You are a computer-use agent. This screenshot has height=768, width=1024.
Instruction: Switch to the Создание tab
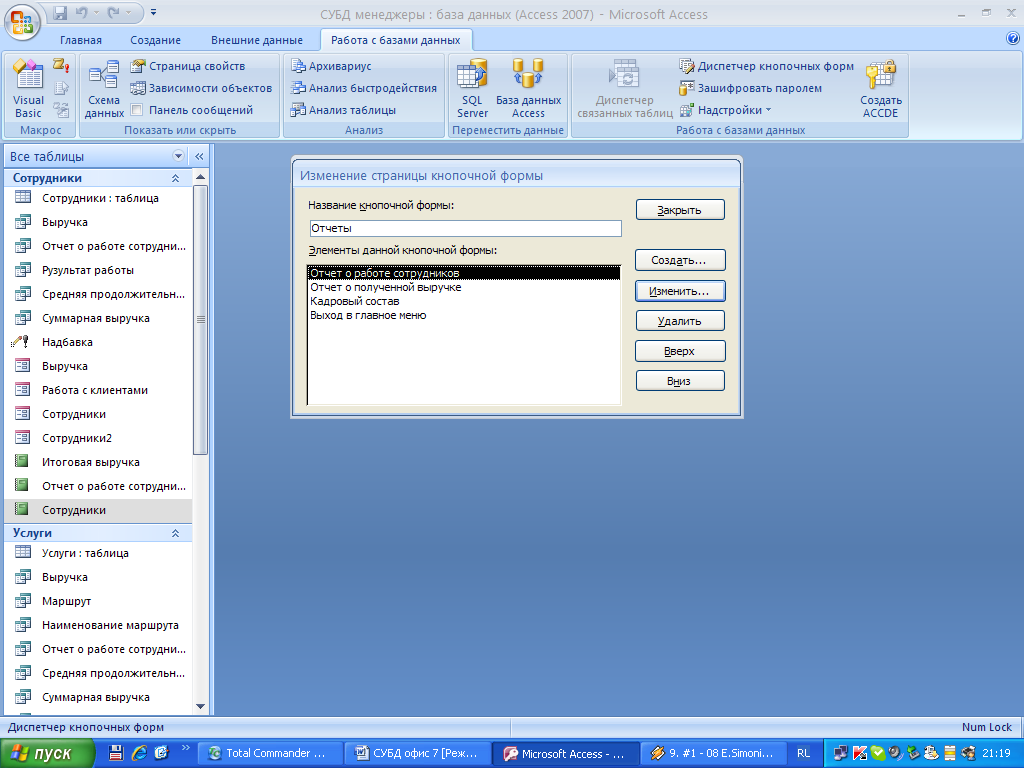coord(155,40)
